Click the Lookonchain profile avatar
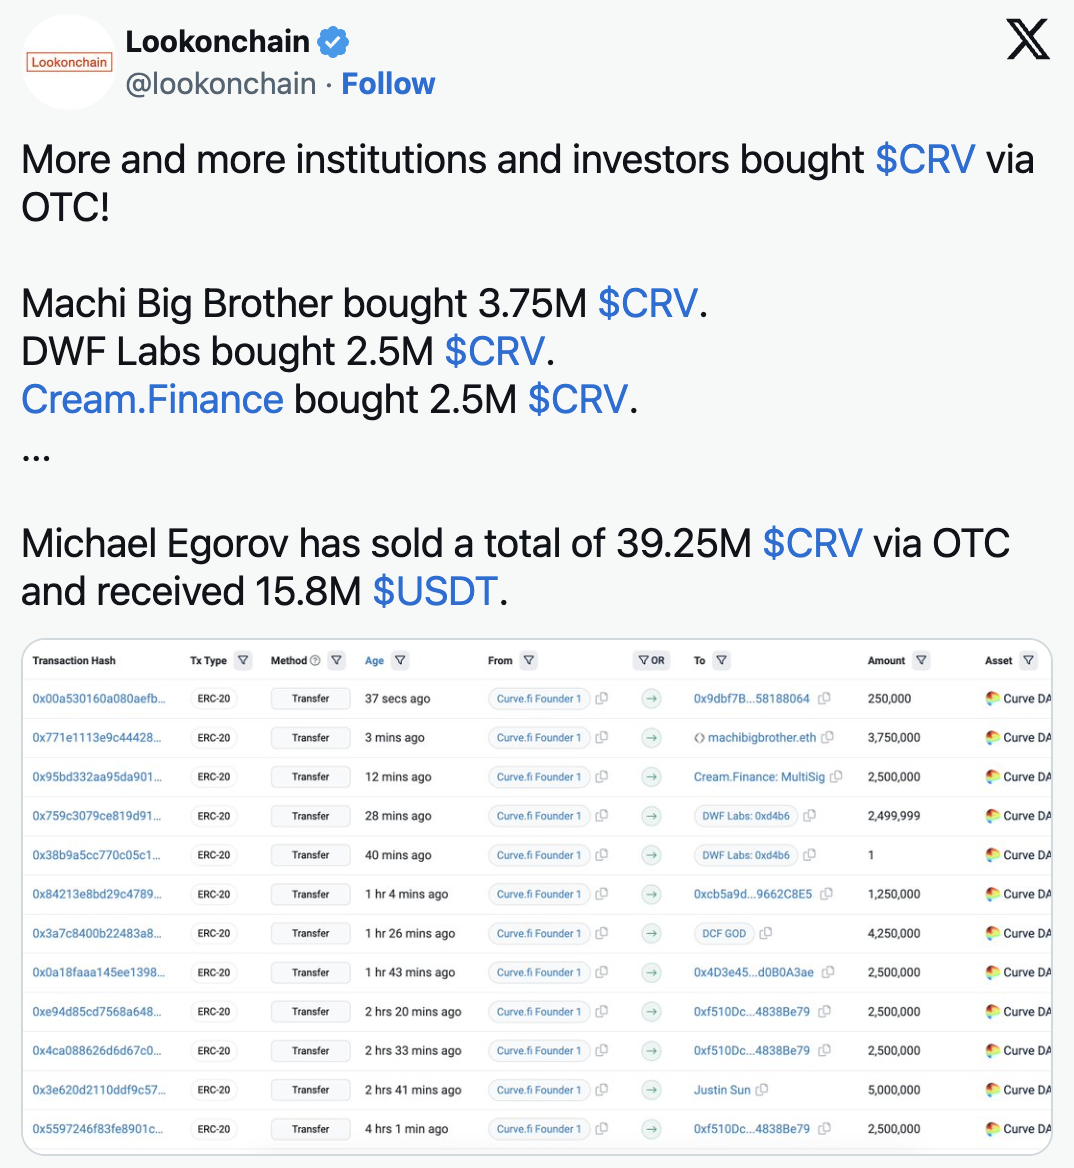Image resolution: width=1074 pixels, height=1168 pixels. 69,62
